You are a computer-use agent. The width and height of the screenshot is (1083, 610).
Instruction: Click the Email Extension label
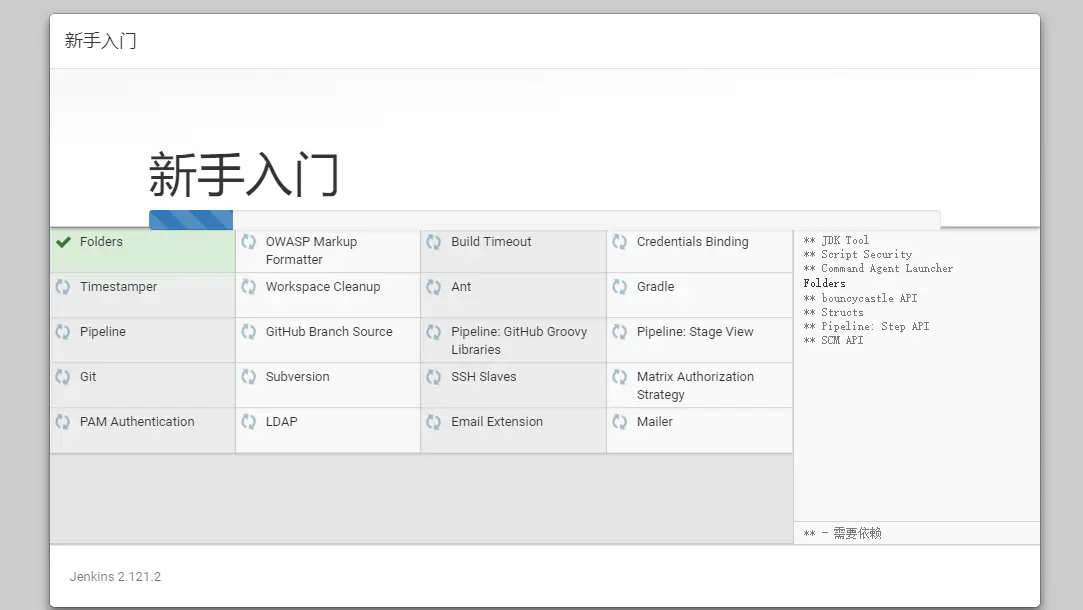[x=497, y=421]
